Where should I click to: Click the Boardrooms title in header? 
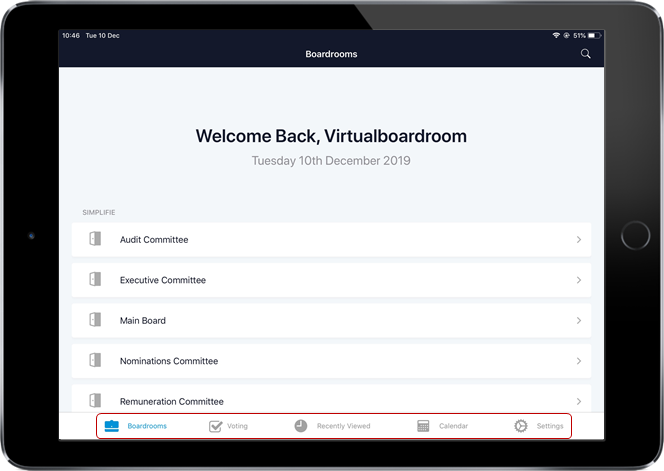(331, 54)
